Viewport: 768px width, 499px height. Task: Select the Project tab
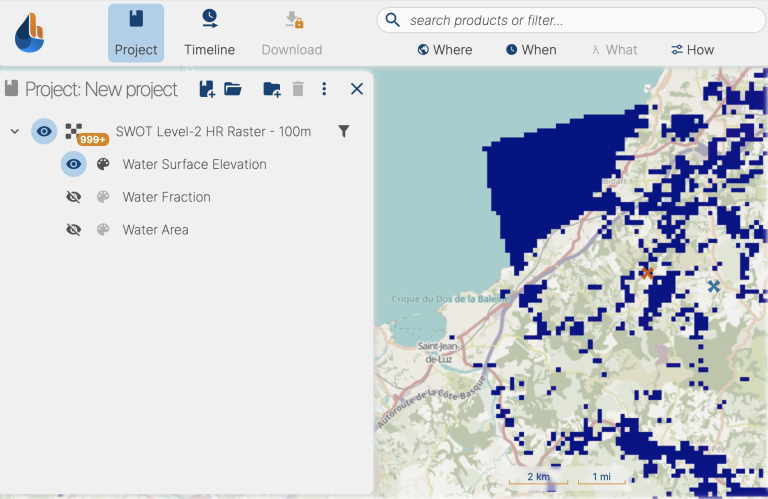point(136,33)
